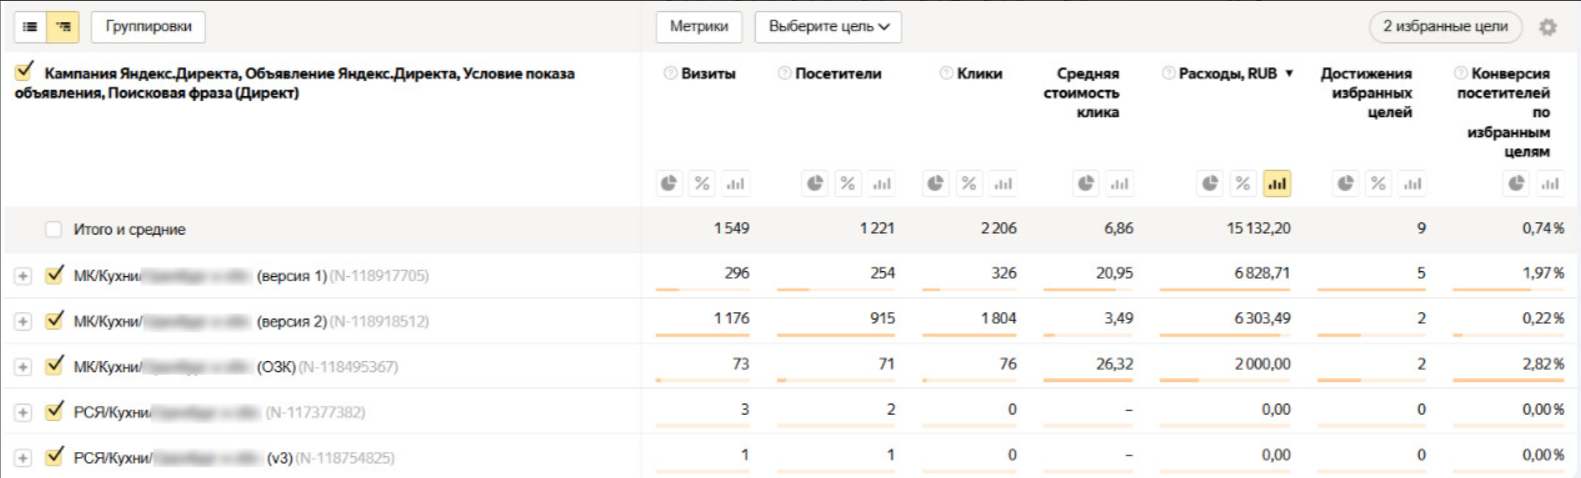The width and height of the screenshot is (1581, 478).
Task: Open the Выберите цель dropdown
Action: coord(828,27)
